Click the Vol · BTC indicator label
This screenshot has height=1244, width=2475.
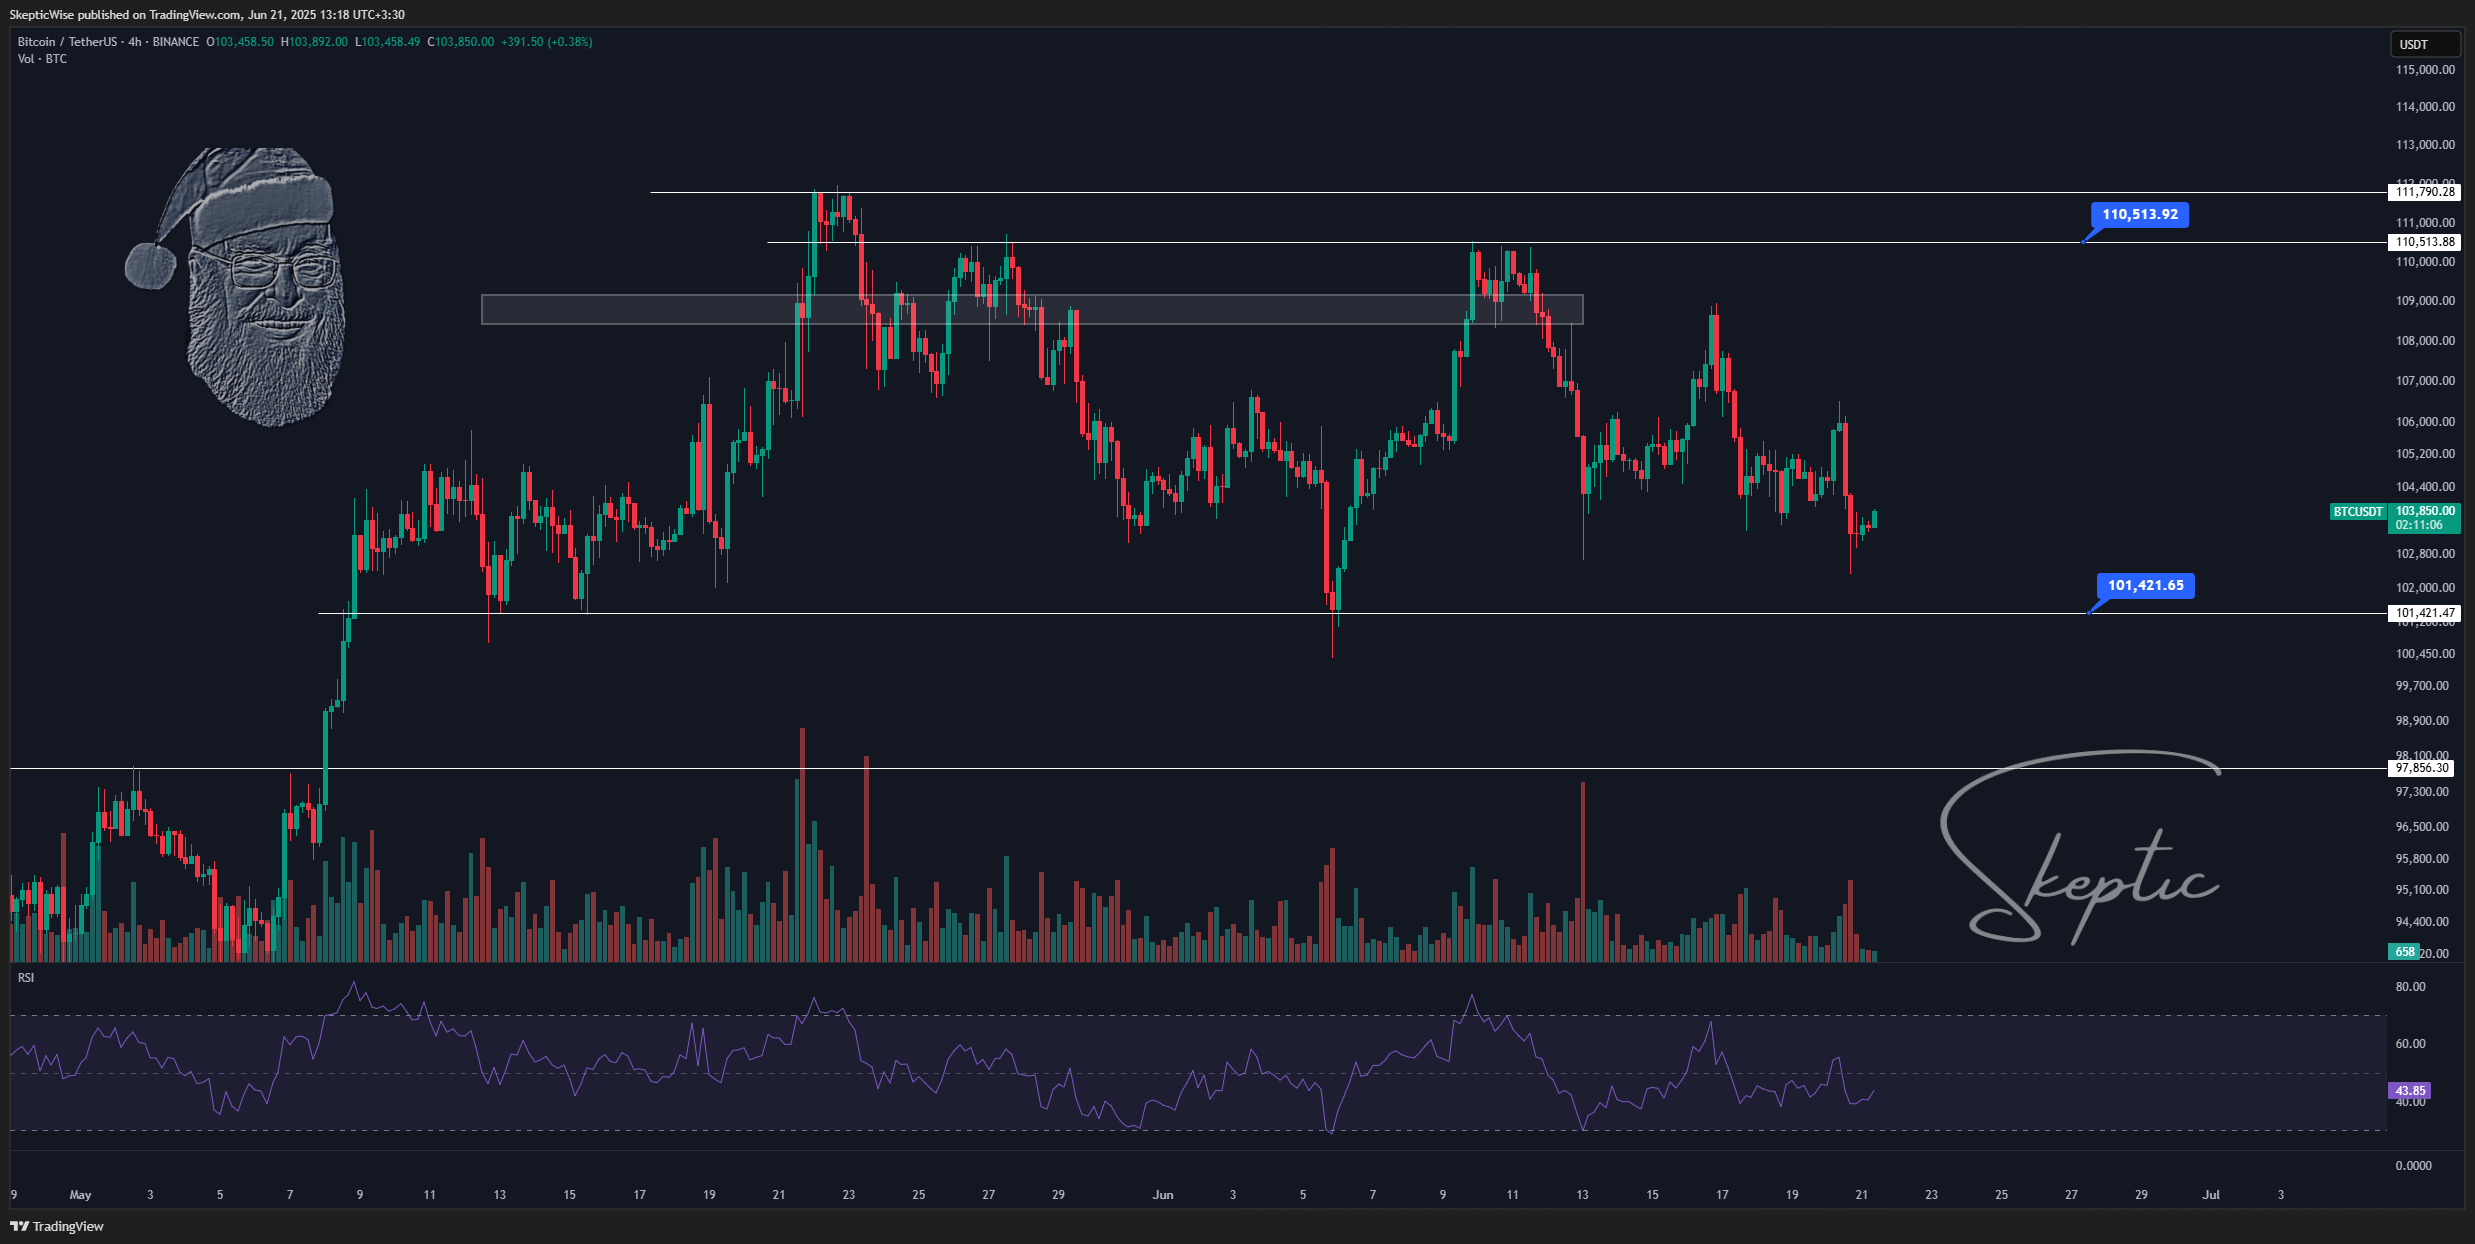pyautogui.click(x=42, y=59)
